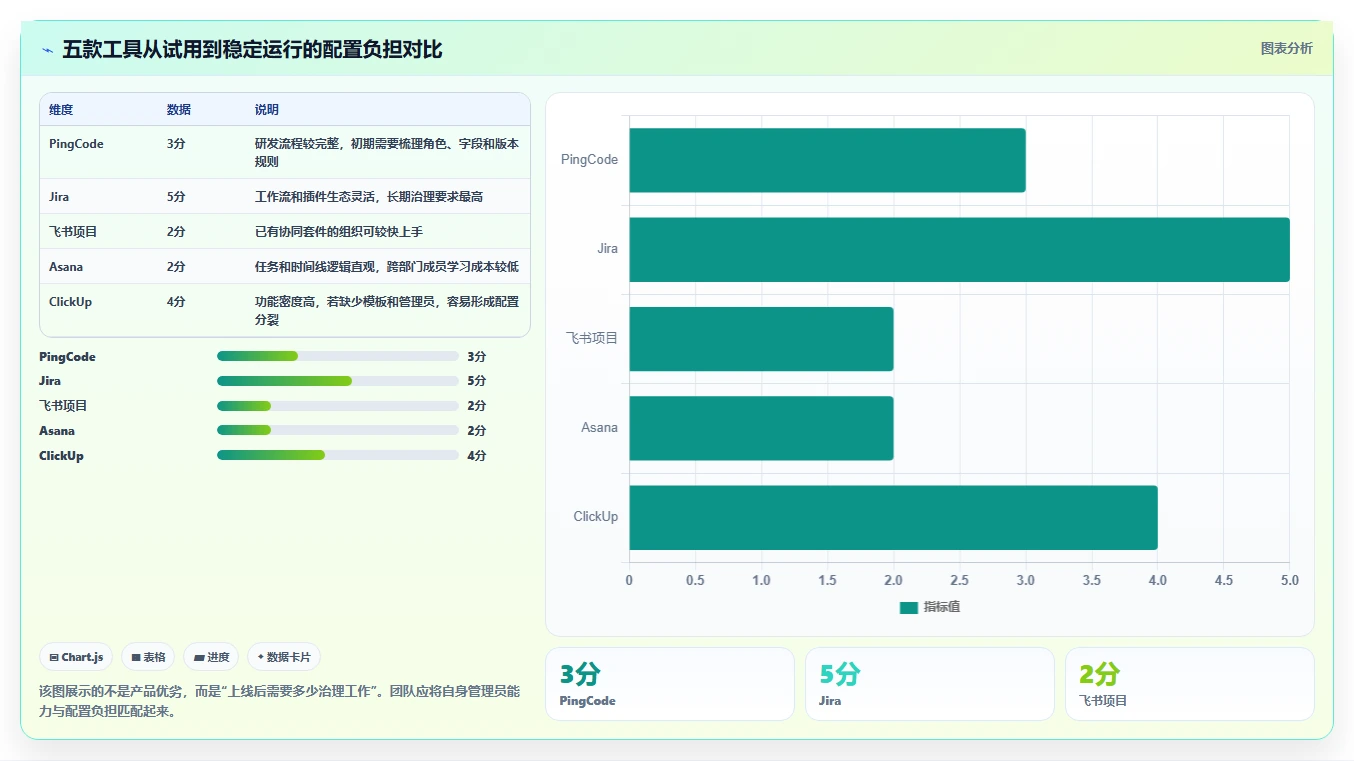
Task: Select the 进度 tag chip
Action: click(x=211, y=657)
